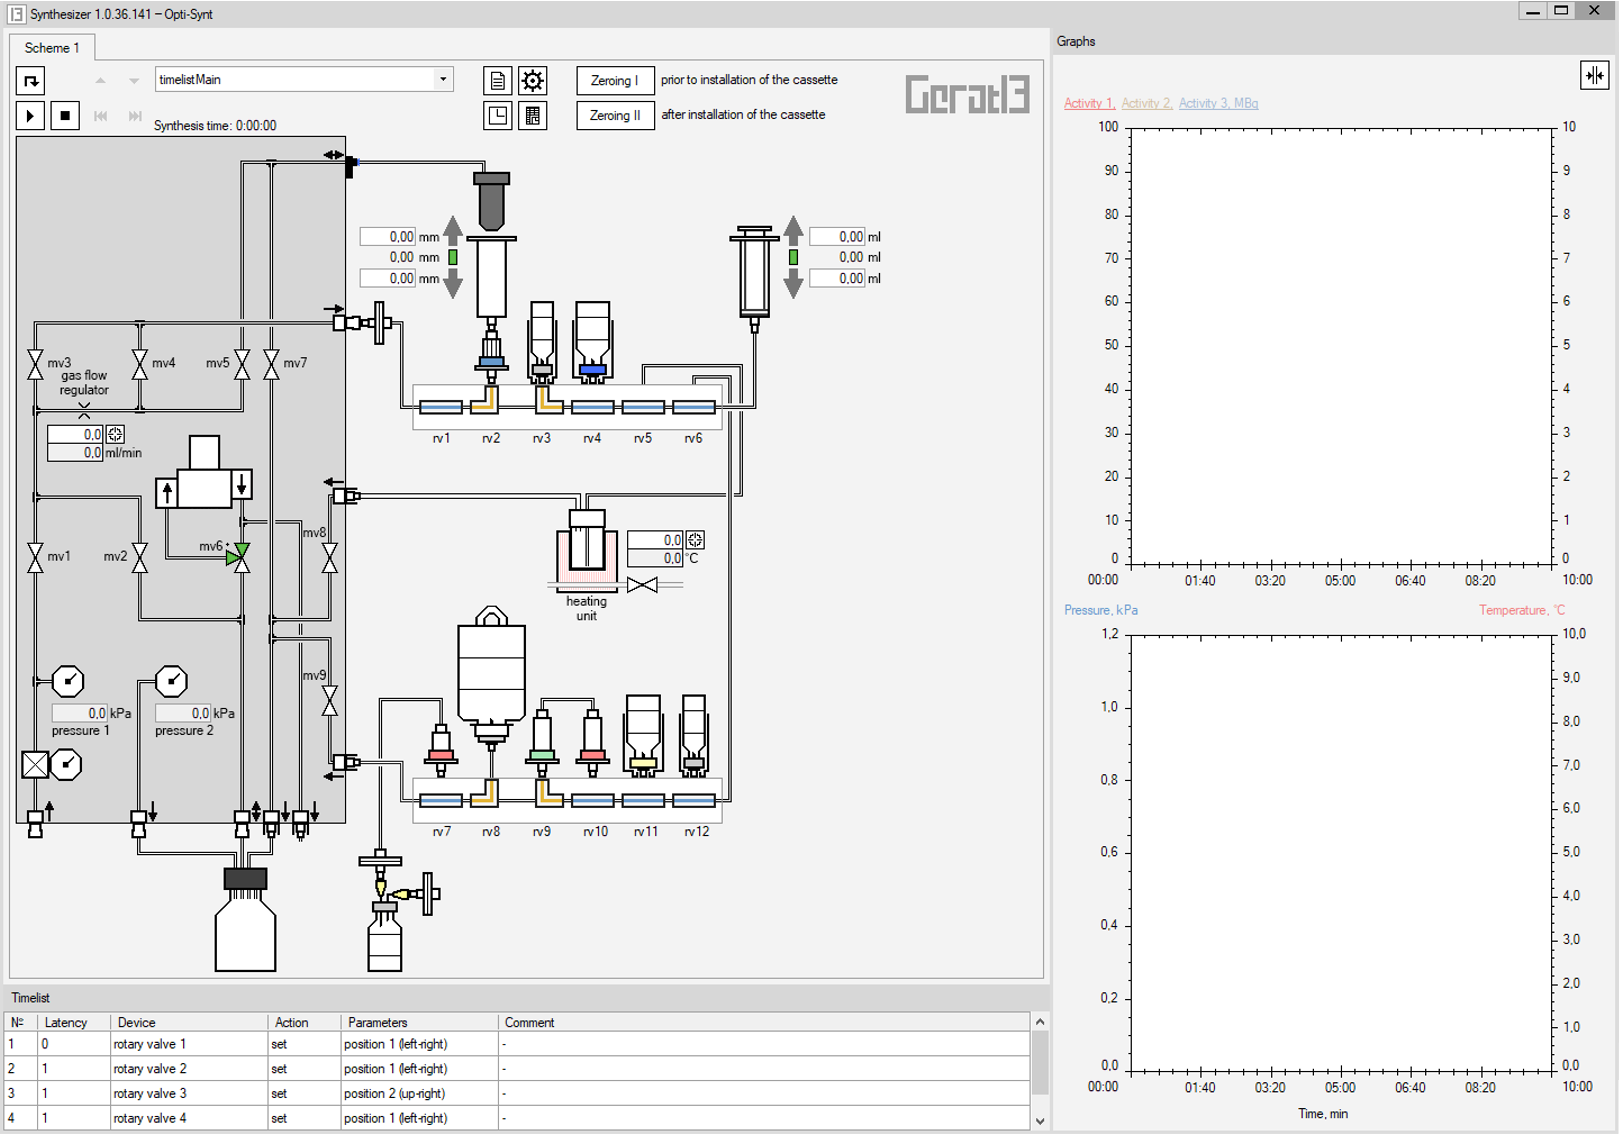Toggle Pressure, kPa graph series
This screenshot has height=1134, width=1619.
(x=1101, y=610)
